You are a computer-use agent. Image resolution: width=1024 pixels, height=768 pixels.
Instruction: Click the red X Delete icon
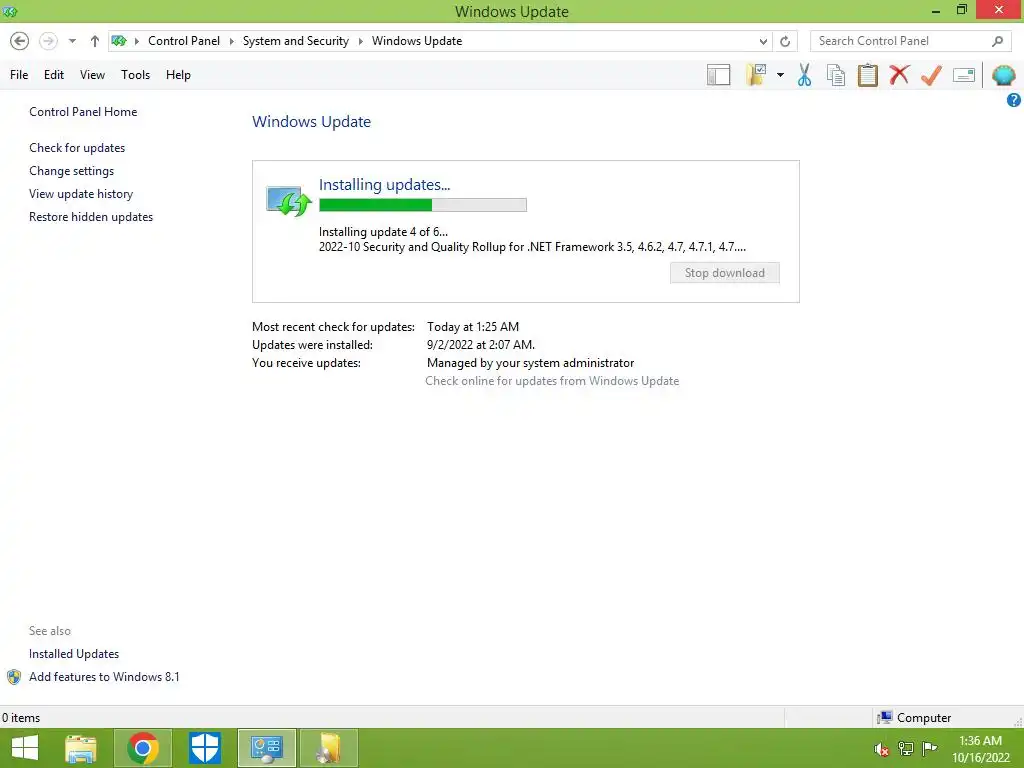click(899, 74)
